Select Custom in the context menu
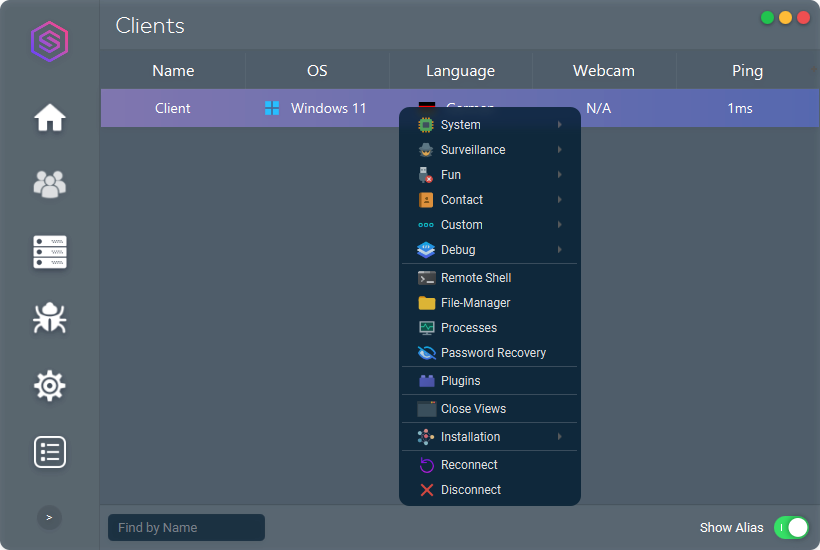 489,225
